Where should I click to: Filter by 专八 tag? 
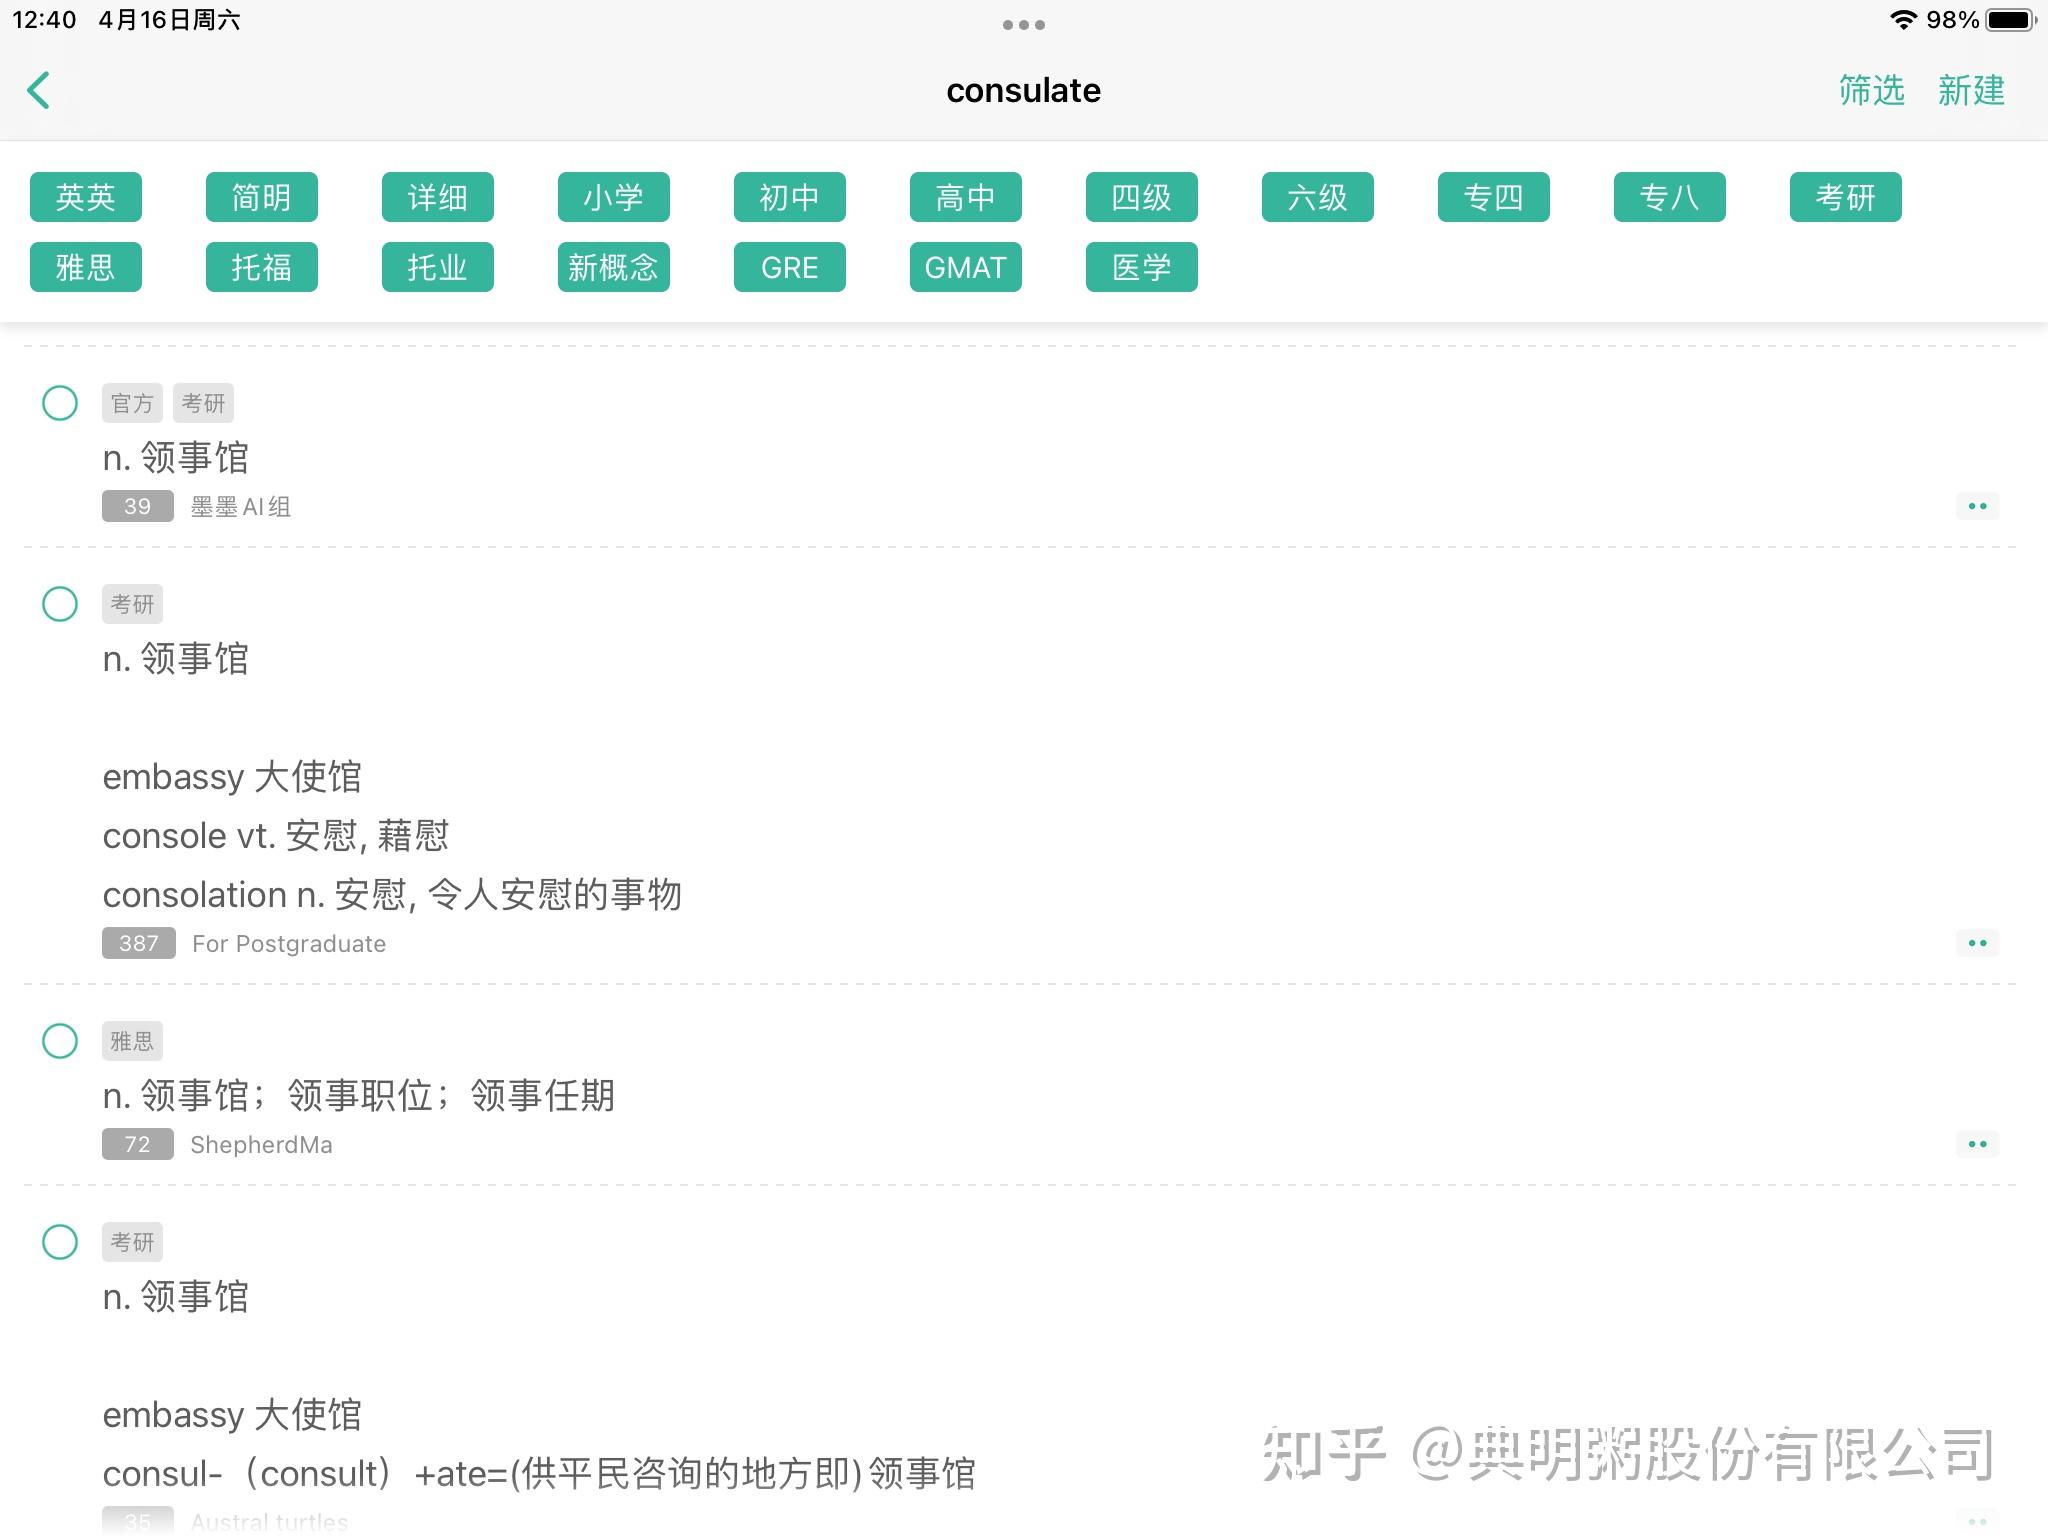tap(1670, 197)
